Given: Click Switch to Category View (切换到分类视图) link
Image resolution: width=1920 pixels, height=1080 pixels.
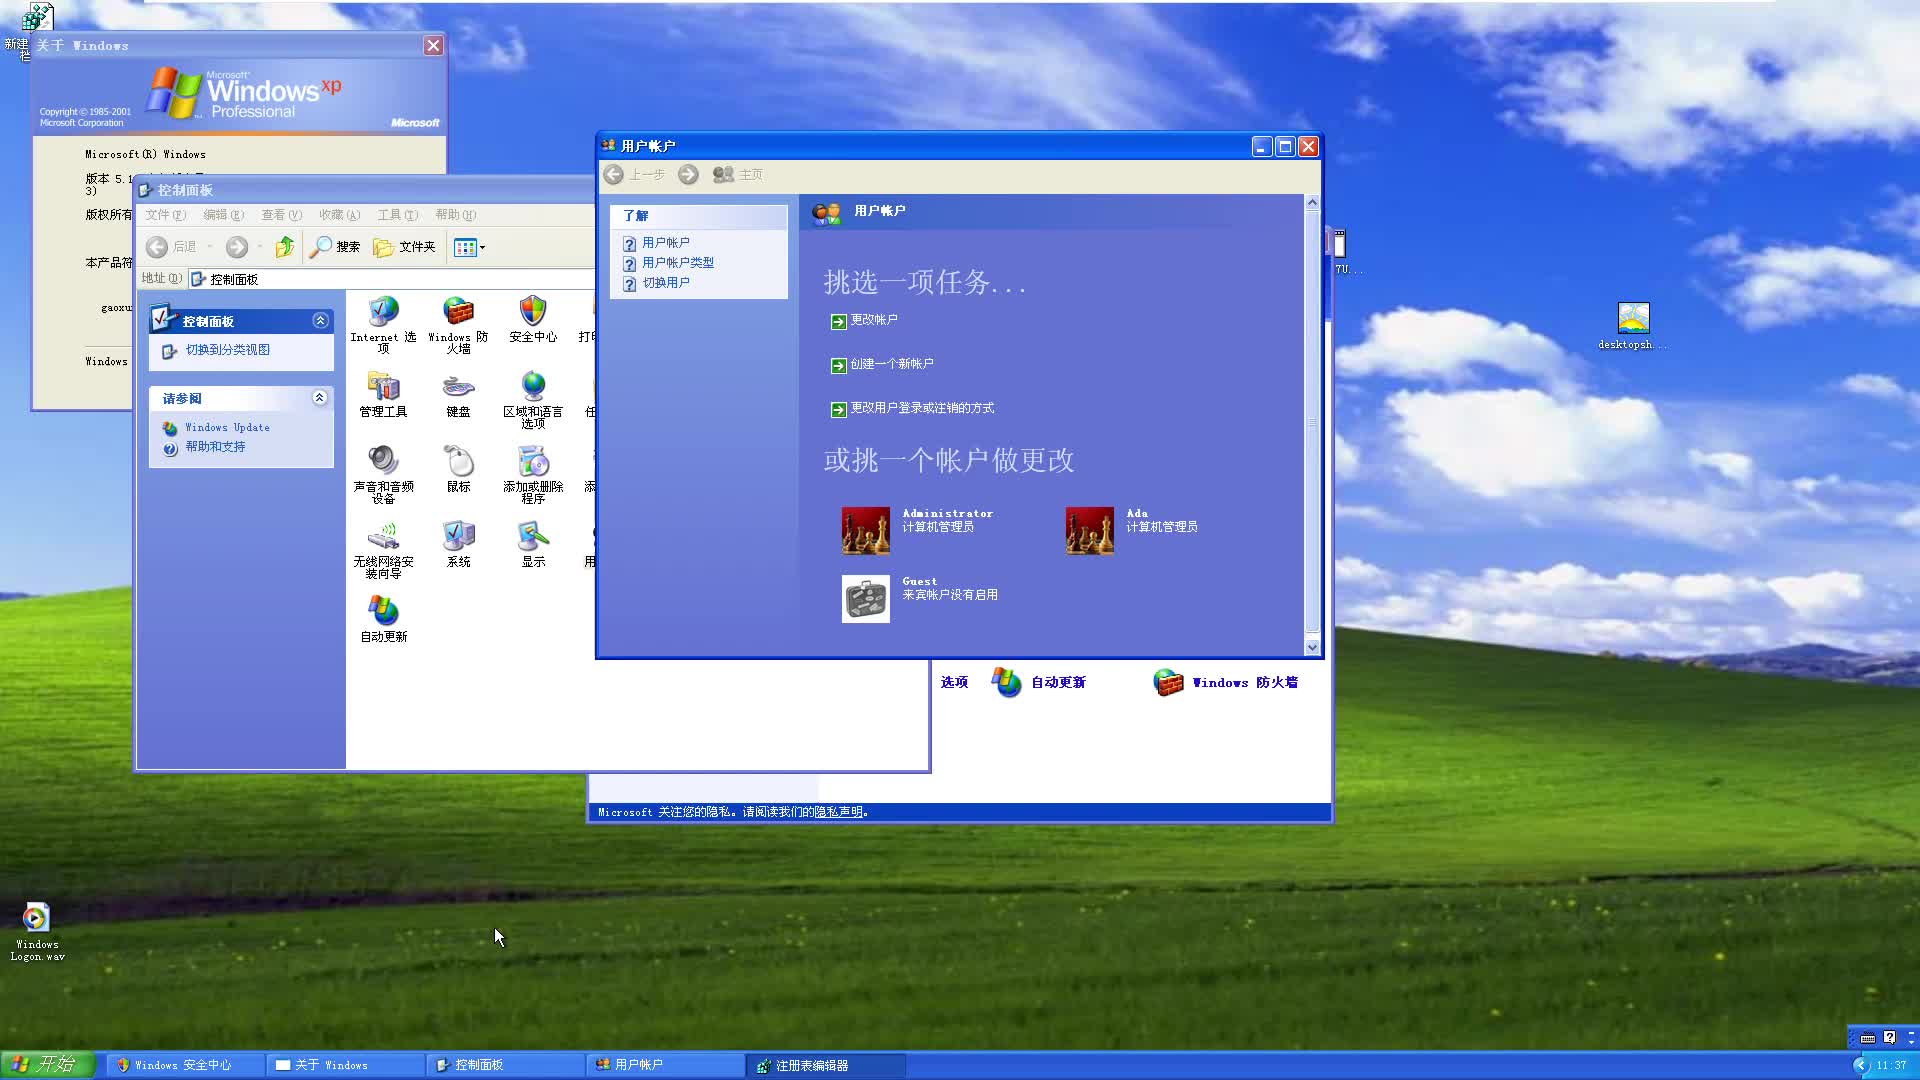Looking at the screenshot, I should click(x=227, y=350).
